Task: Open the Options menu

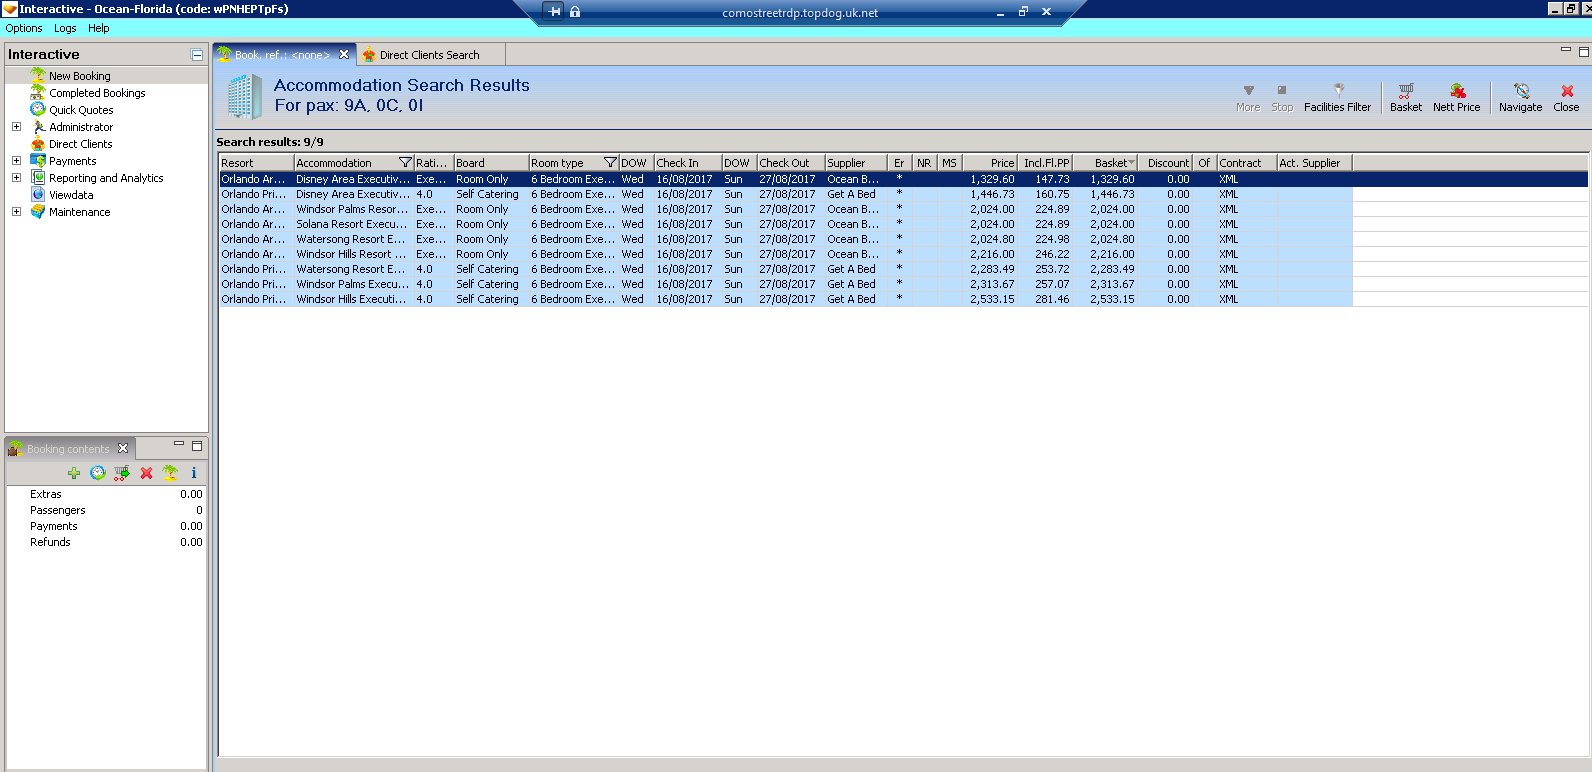Action: (24, 28)
